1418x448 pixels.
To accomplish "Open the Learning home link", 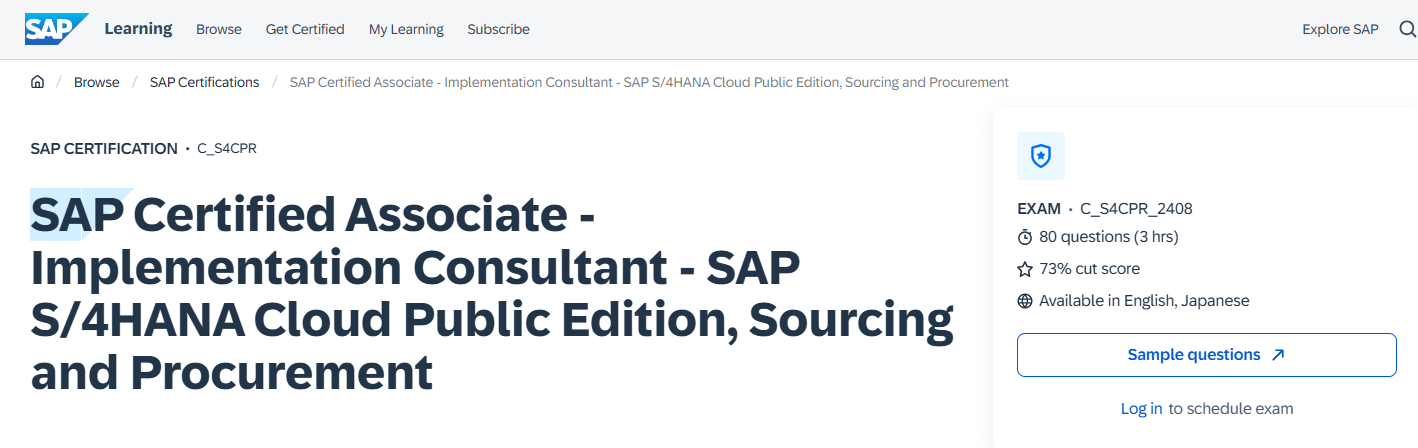I will (138, 29).
